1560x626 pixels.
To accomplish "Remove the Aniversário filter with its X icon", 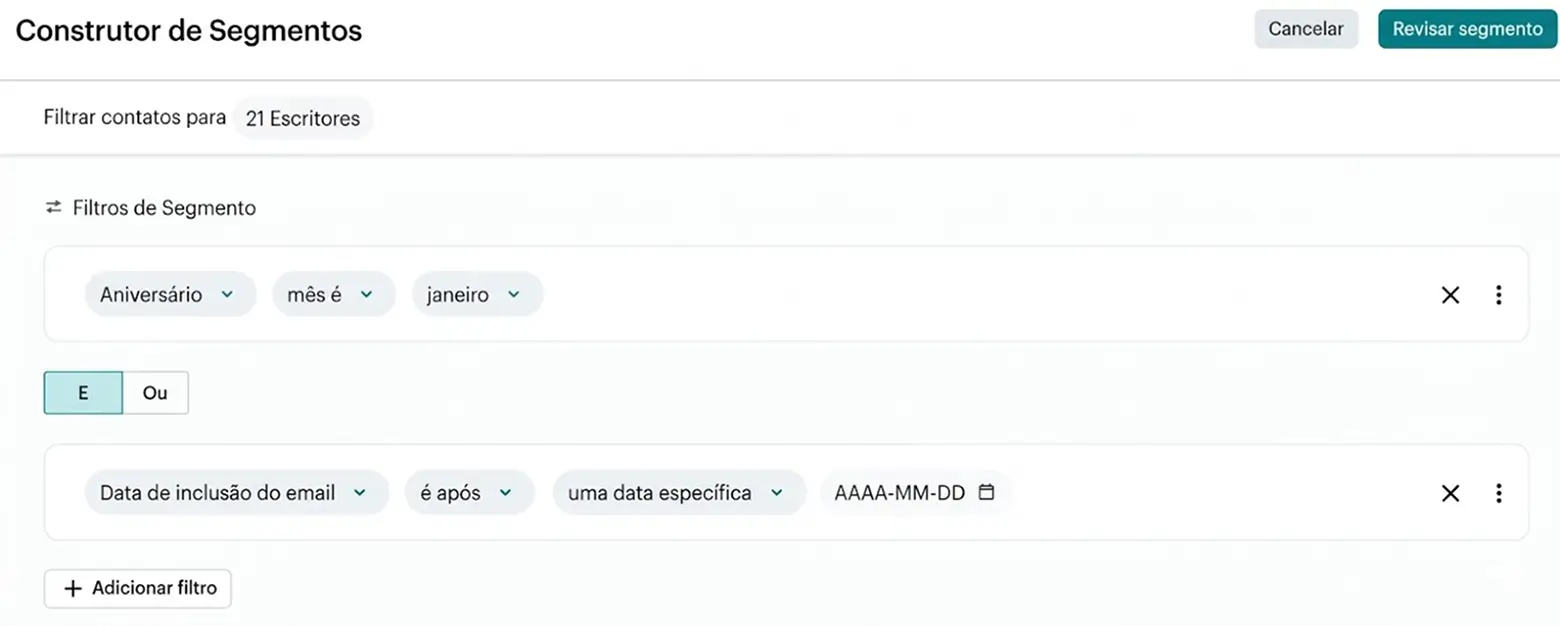I will pyautogui.click(x=1451, y=295).
